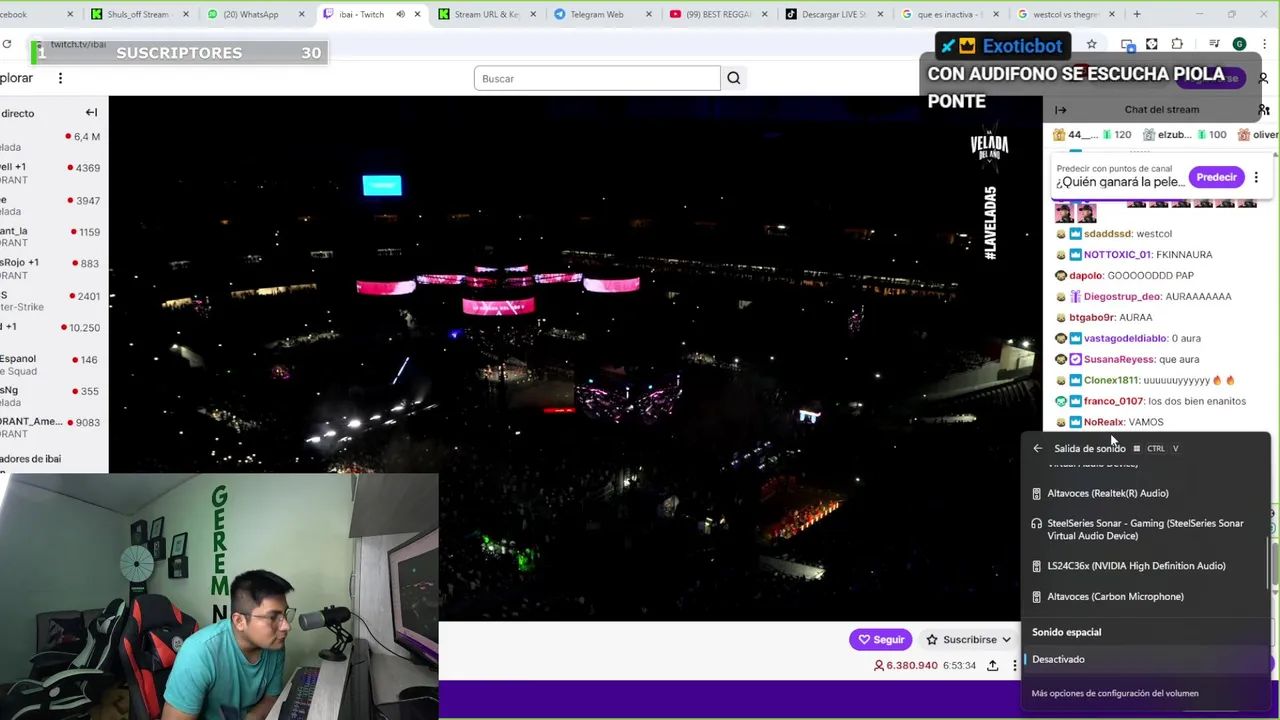The height and width of the screenshot is (720, 1280).
Task: Expand the Suscribirse dropdown arrow
Action: (1006, 640)
